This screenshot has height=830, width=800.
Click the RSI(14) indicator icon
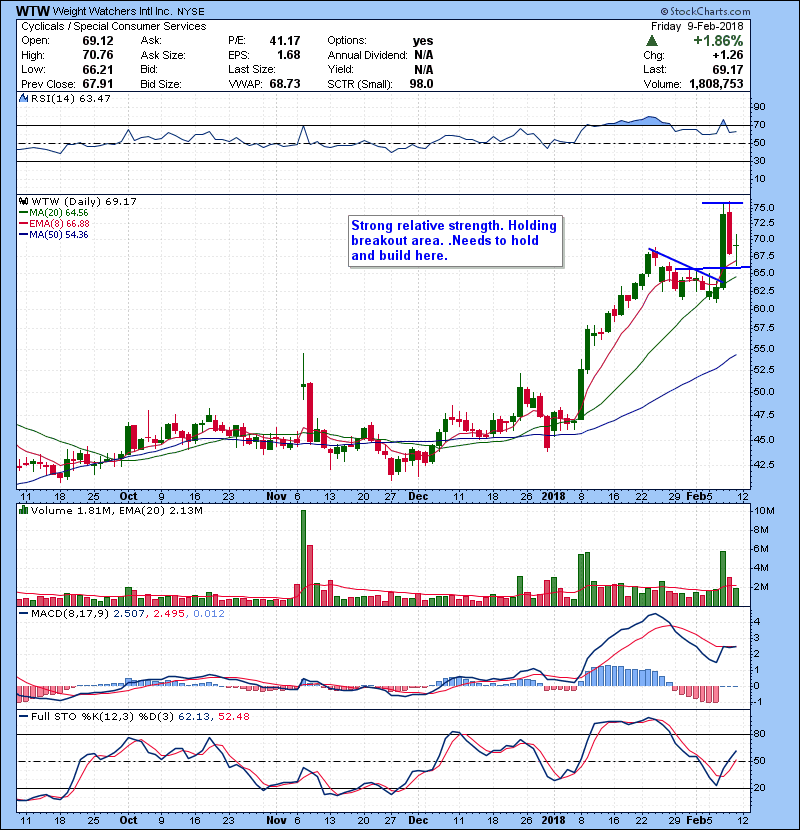pyautogui.click(x=23, y=98)
